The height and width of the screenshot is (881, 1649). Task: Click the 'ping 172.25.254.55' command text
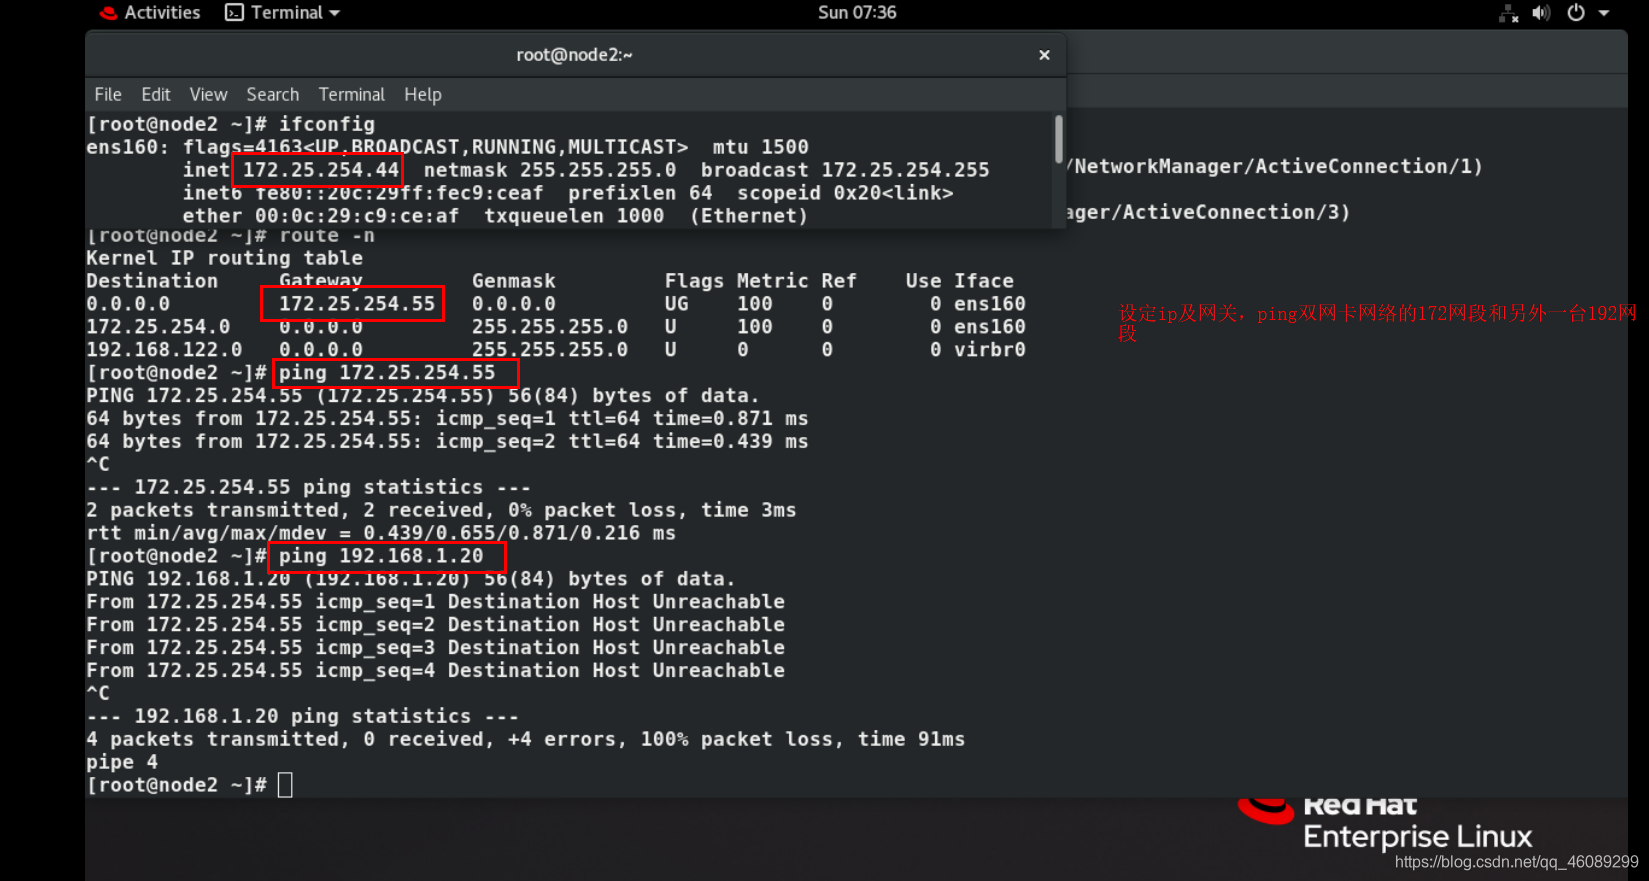(x=387, y=373)
